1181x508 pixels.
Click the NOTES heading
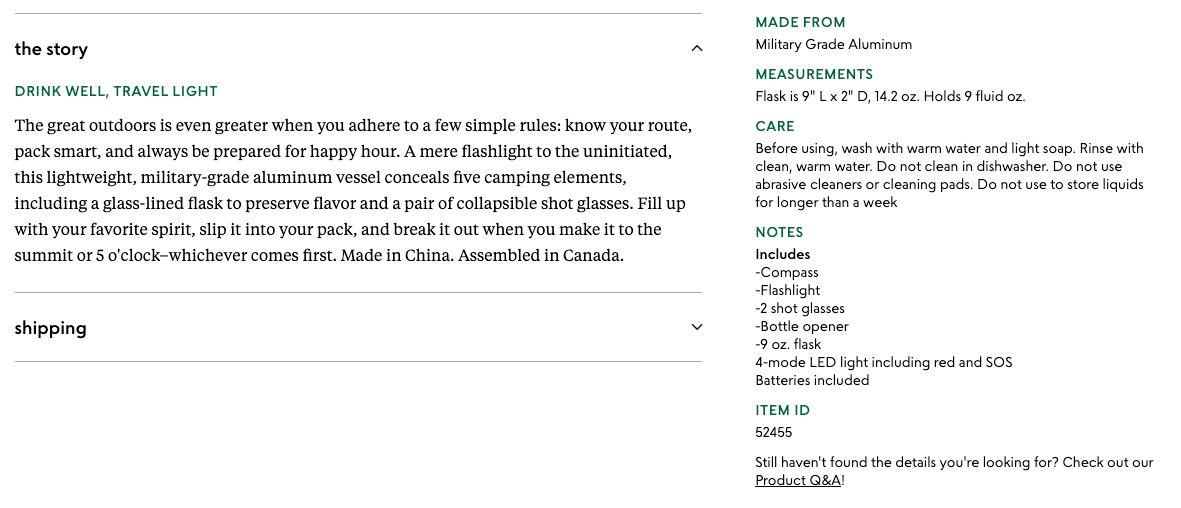(x=779, y=232)
